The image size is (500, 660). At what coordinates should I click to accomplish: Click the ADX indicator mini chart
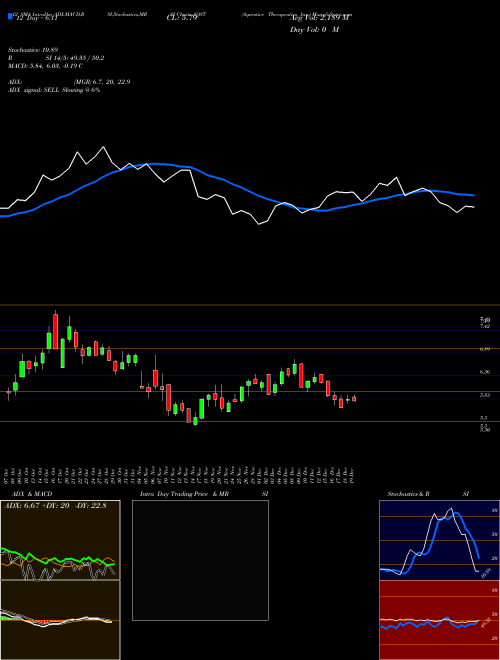tap(60, 540)
